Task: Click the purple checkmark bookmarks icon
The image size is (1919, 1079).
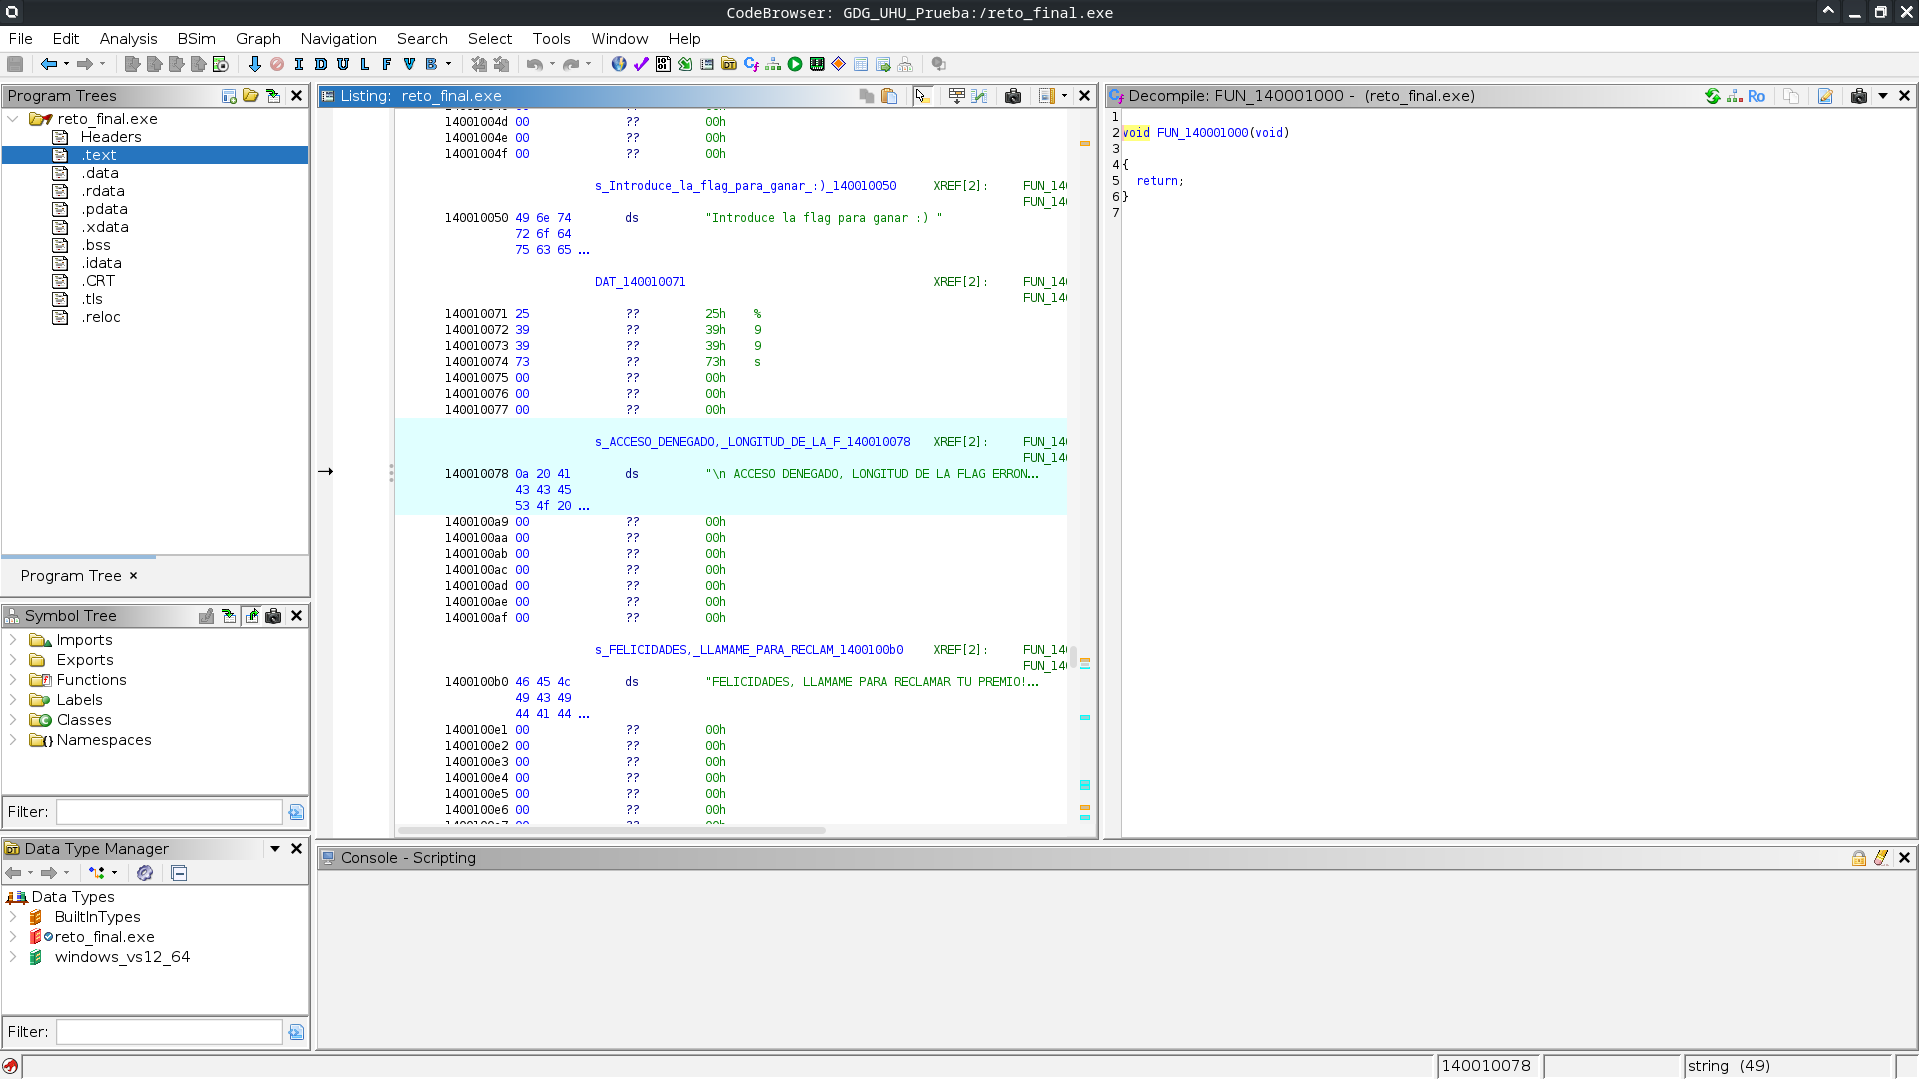Action: (641, 64)
